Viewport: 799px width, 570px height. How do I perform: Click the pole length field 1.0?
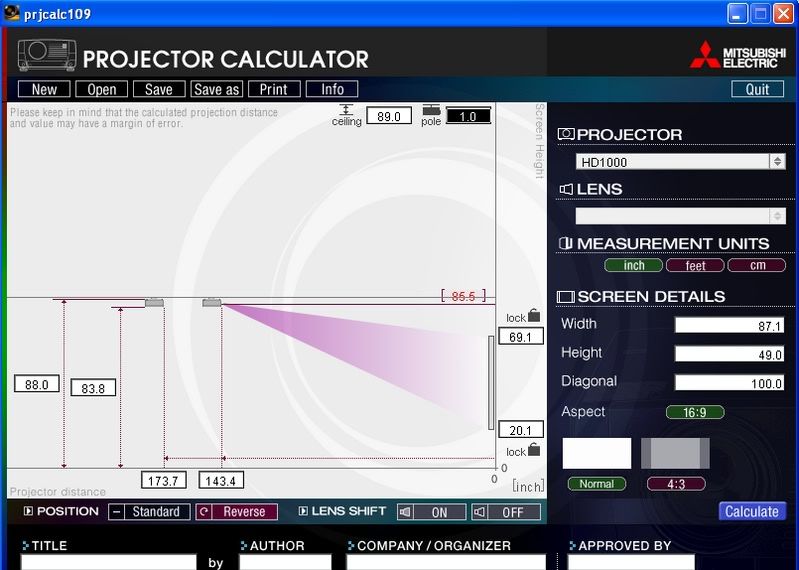tap(468, 116)
